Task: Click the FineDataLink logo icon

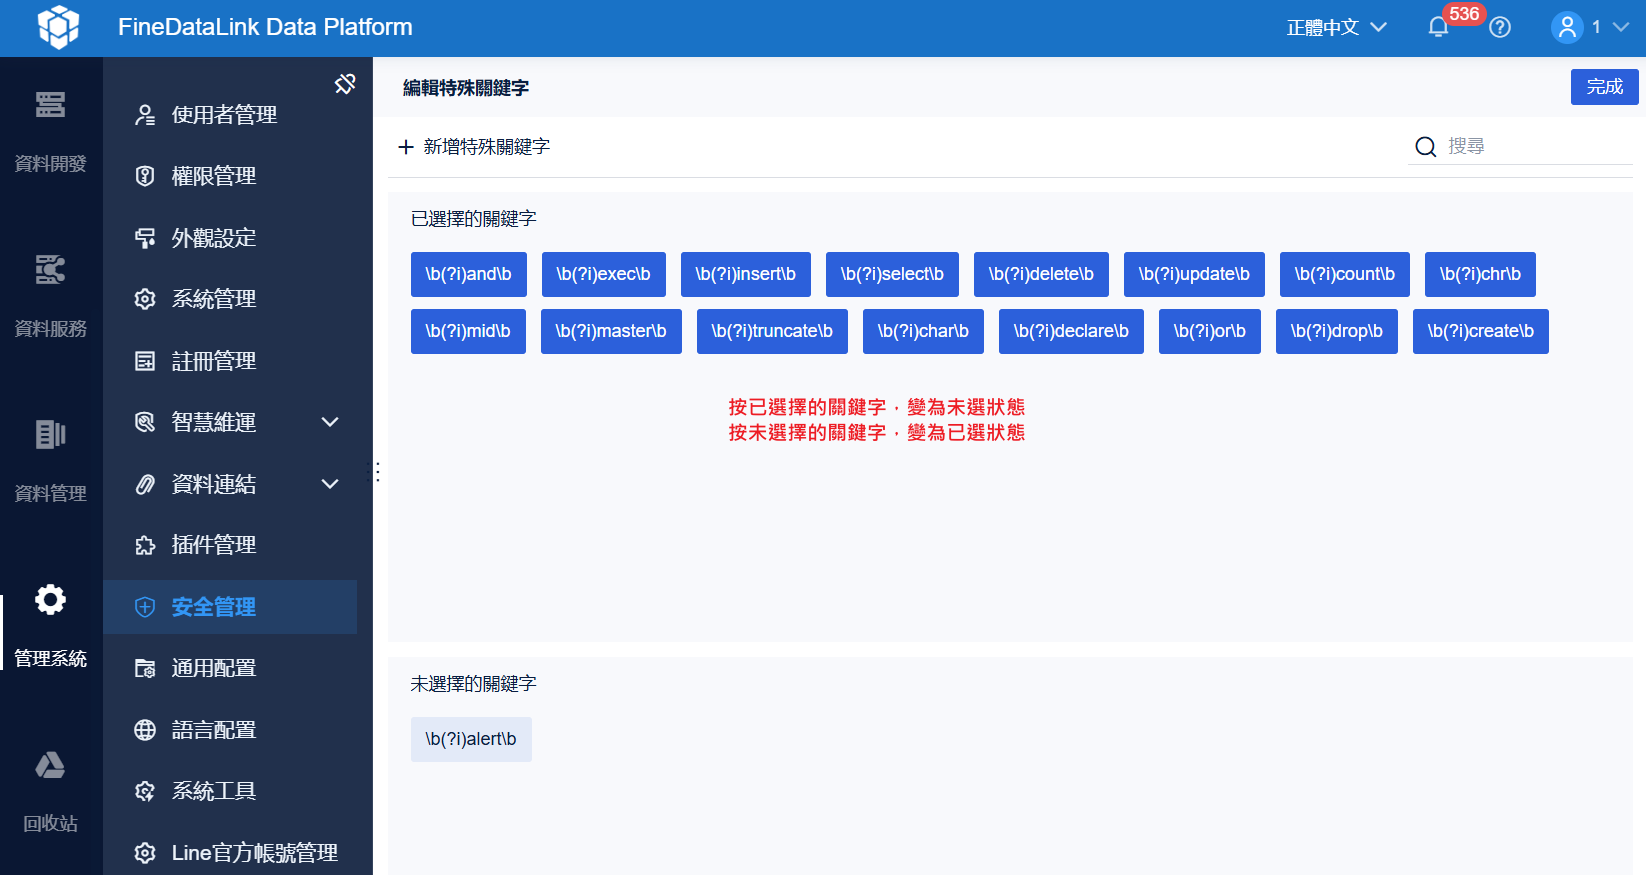Action: 58,27
